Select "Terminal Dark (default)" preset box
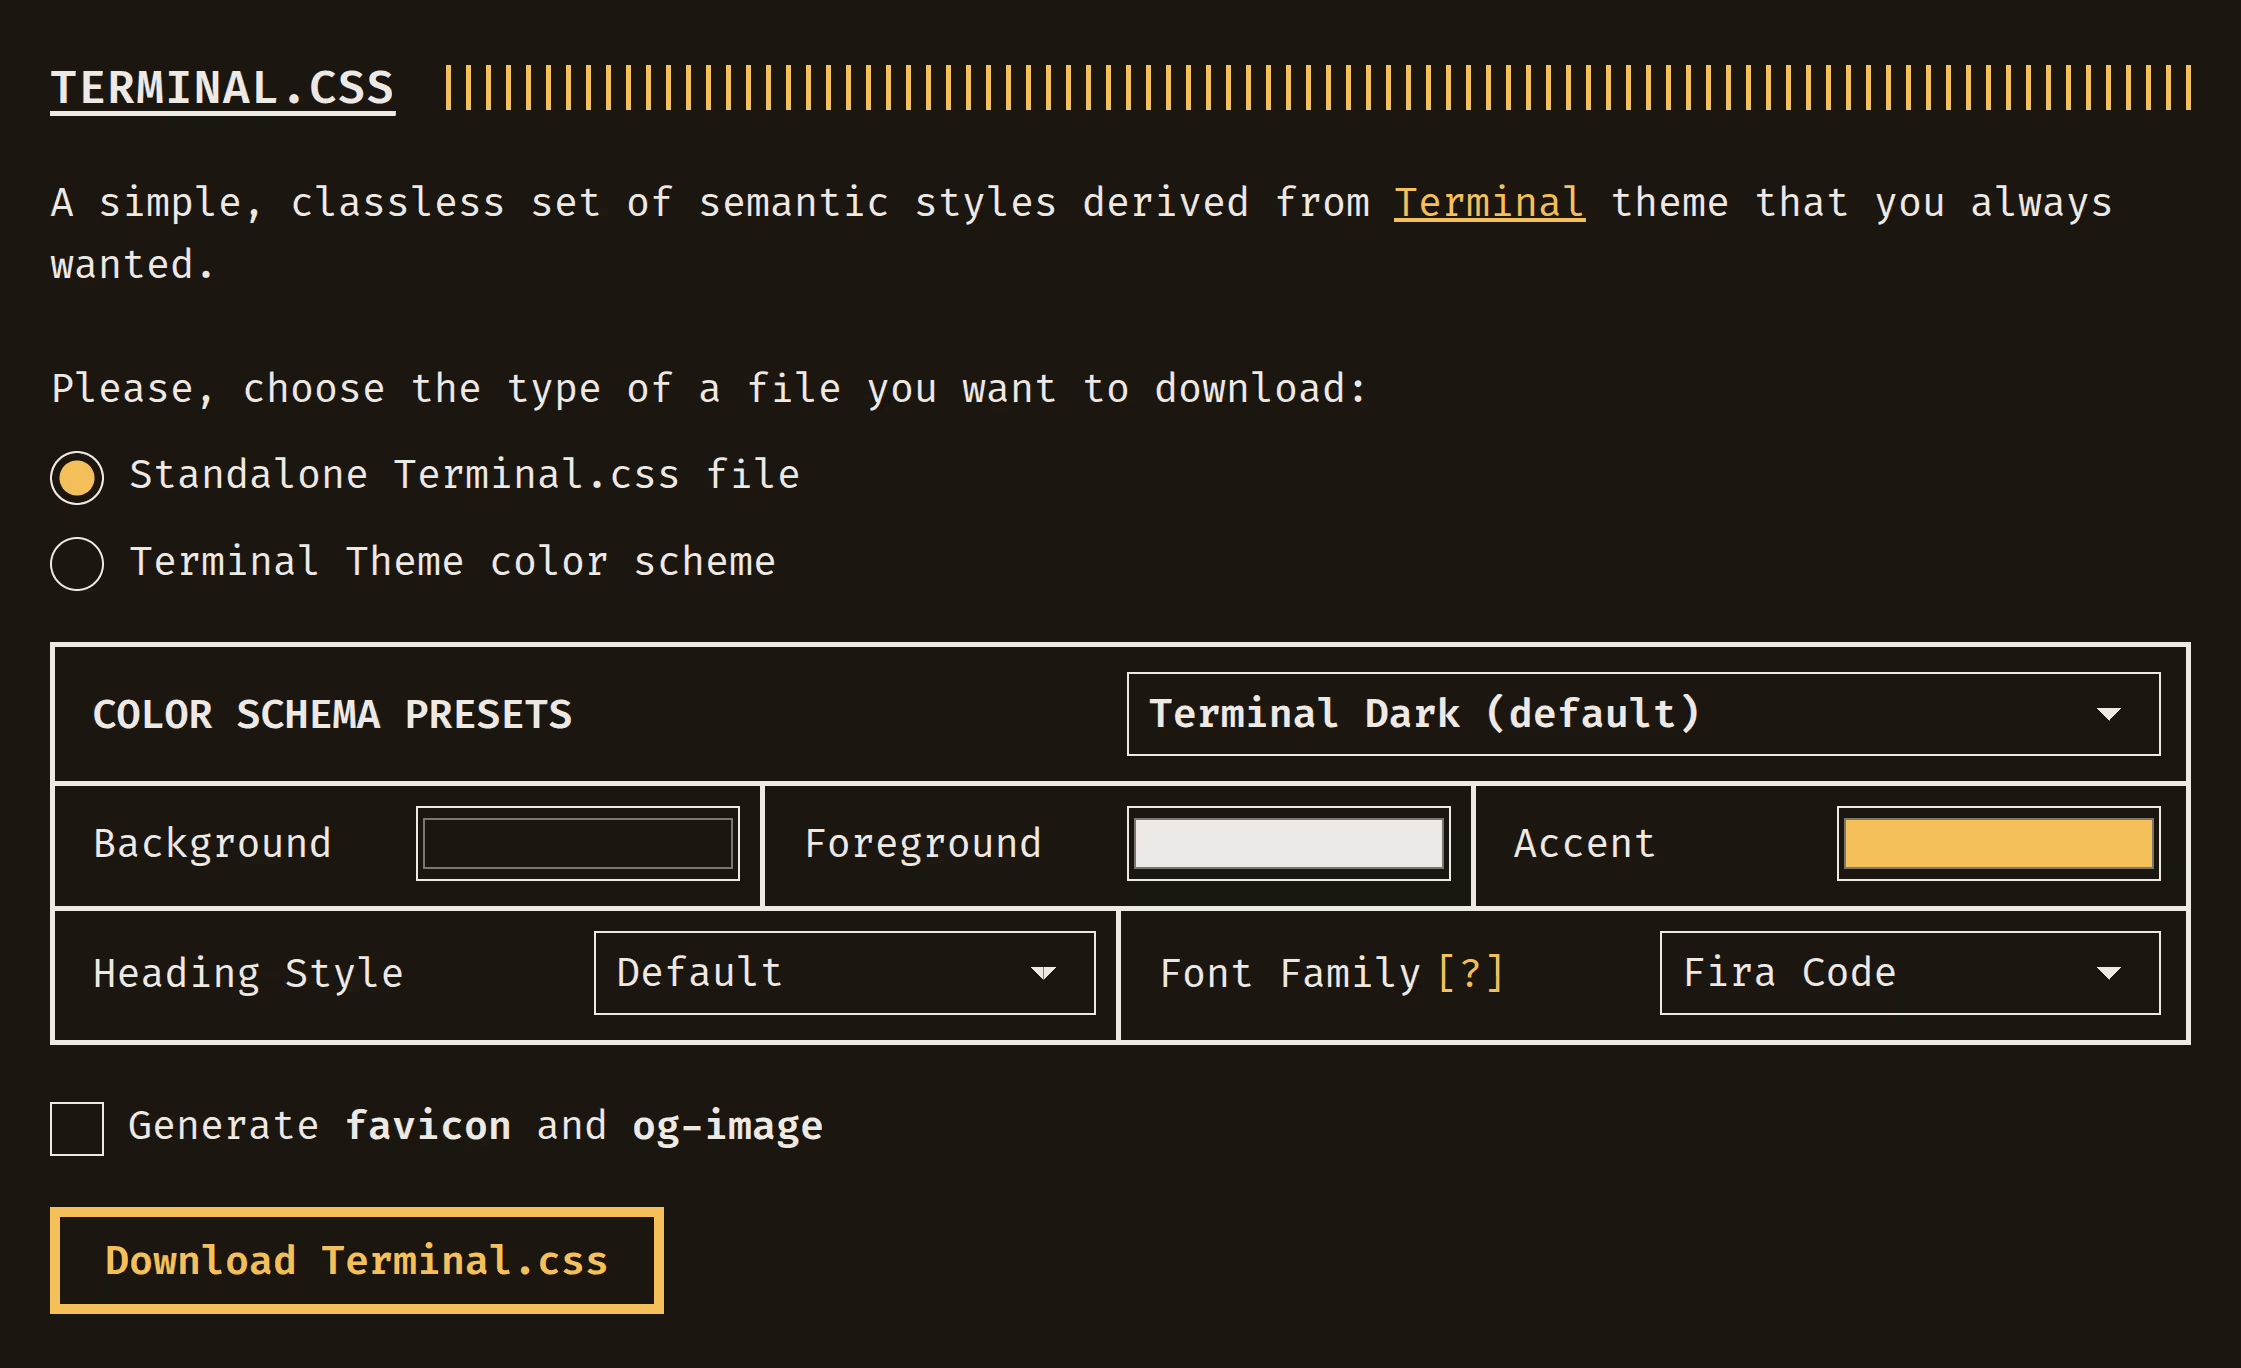2241x1368 pixels. [x=1643, y=713]
